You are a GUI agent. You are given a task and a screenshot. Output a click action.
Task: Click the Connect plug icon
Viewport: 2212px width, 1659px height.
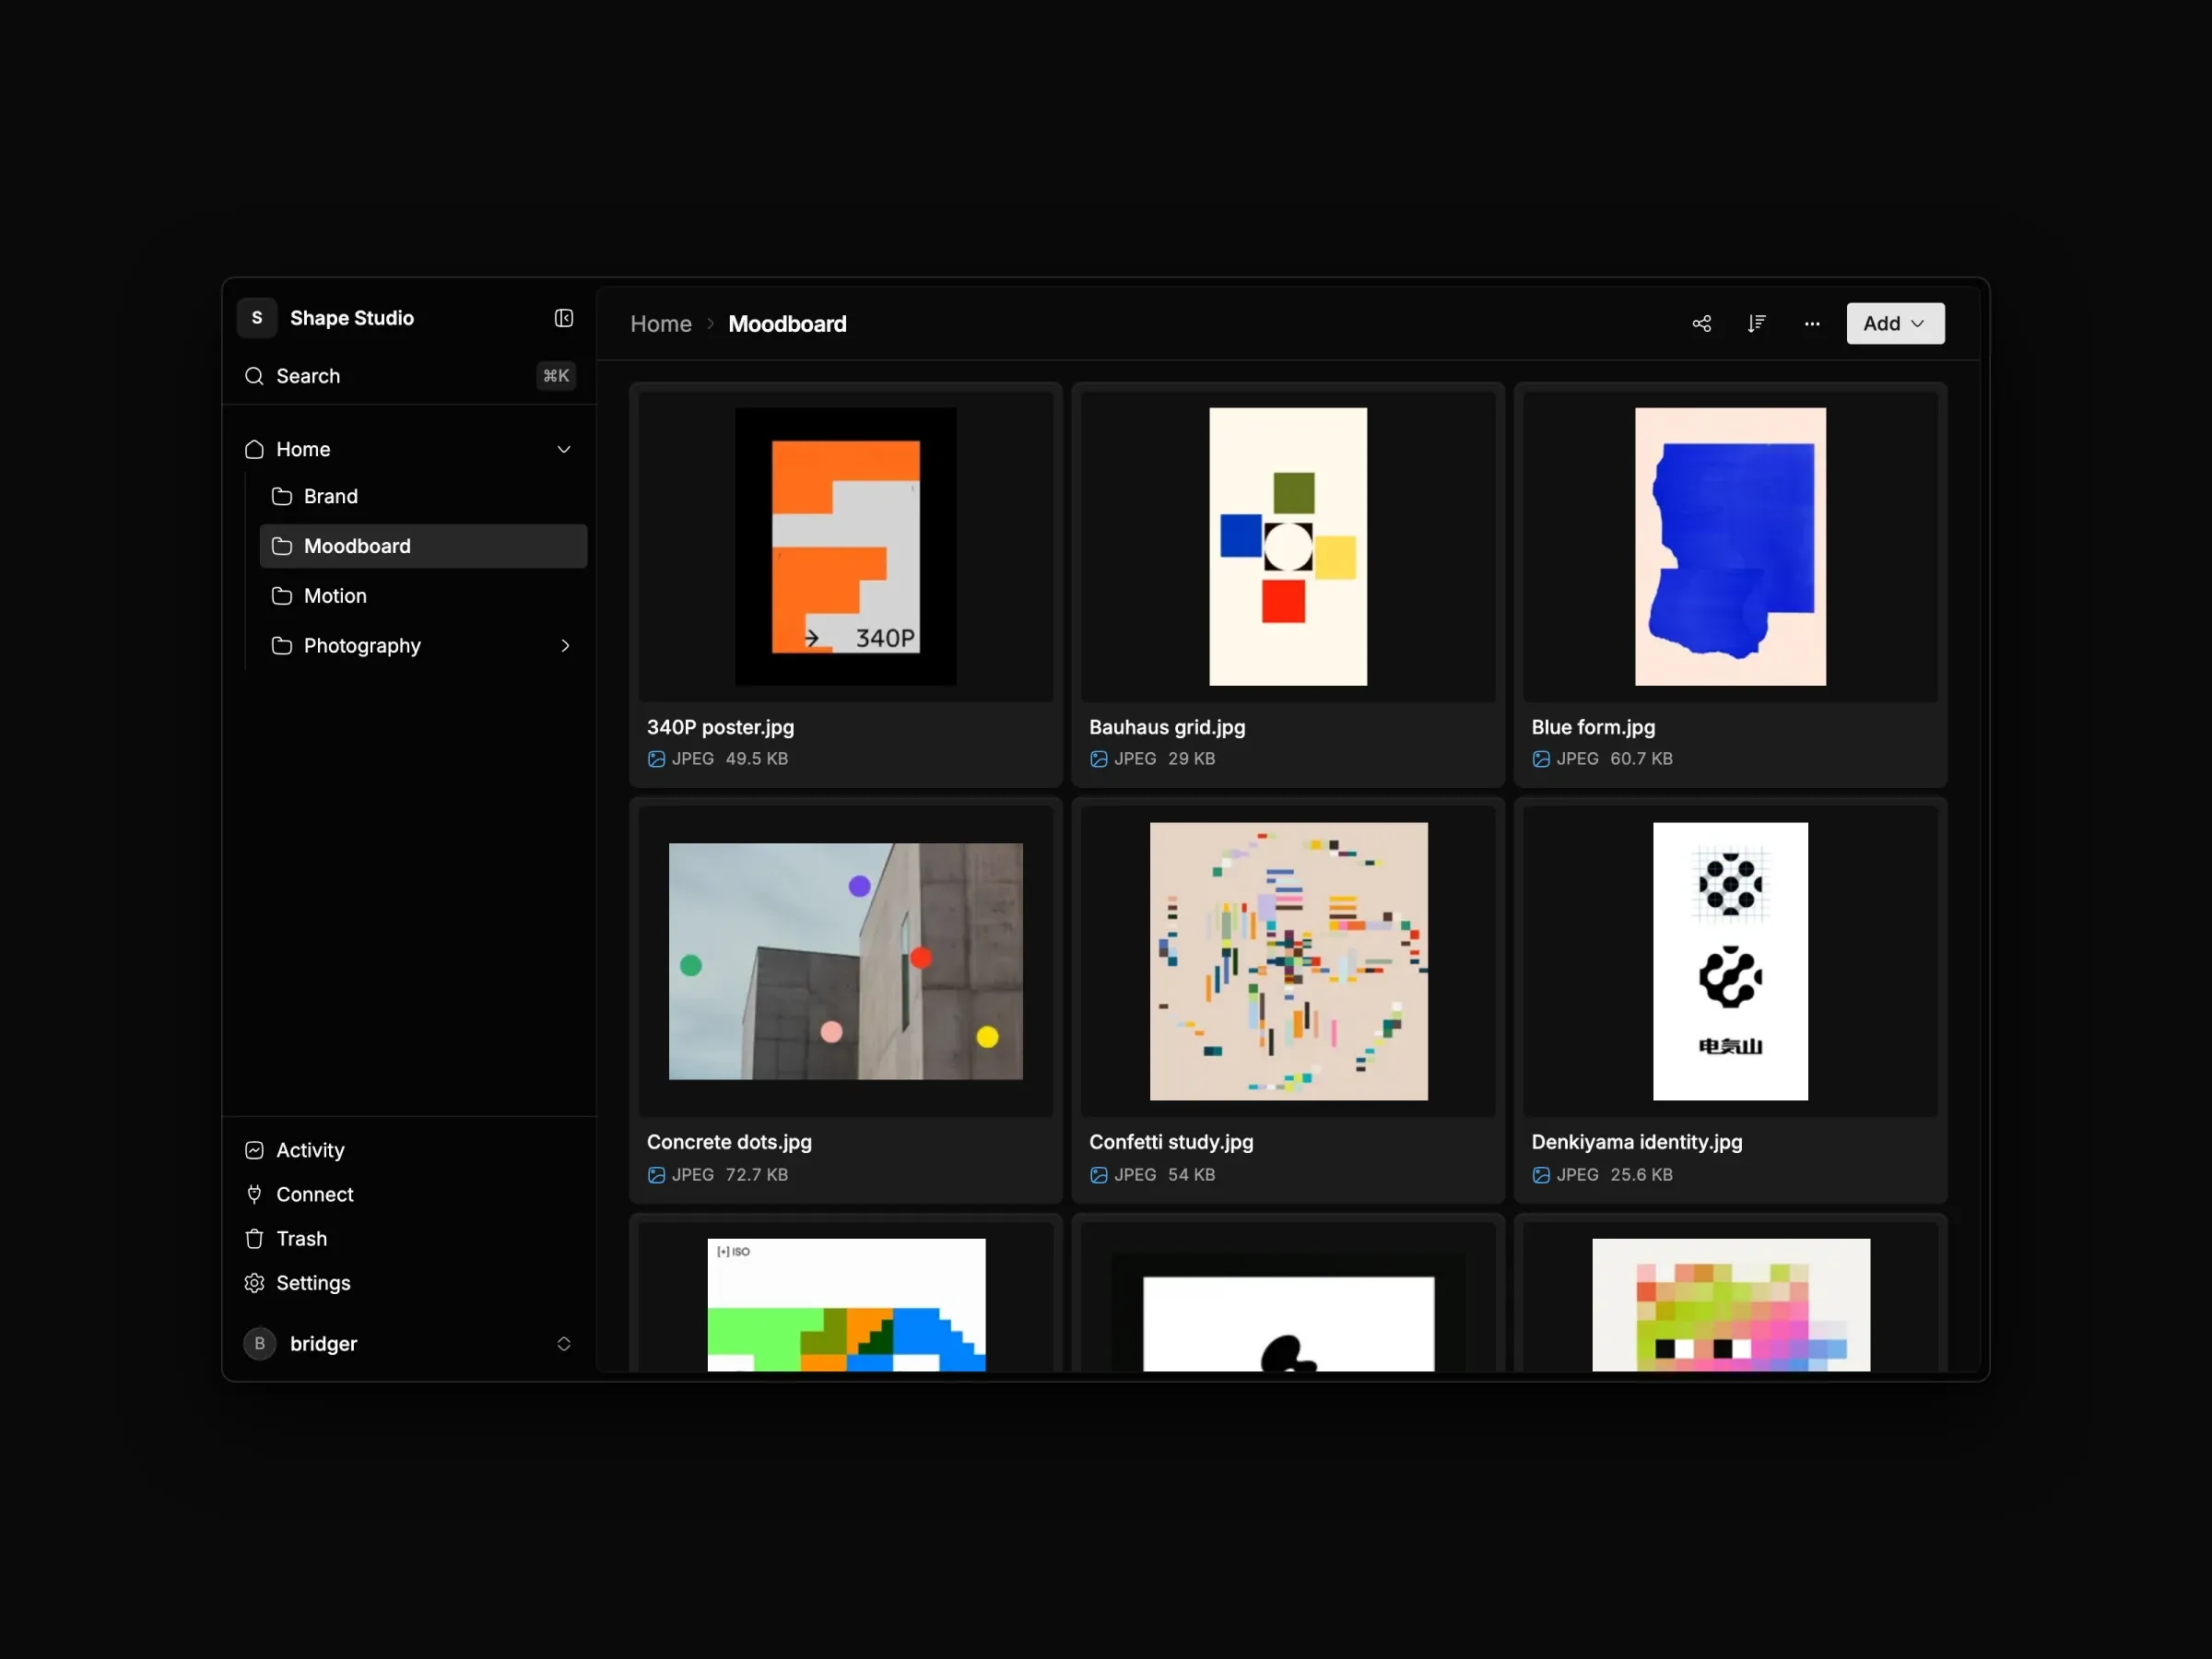[254, 1194]
